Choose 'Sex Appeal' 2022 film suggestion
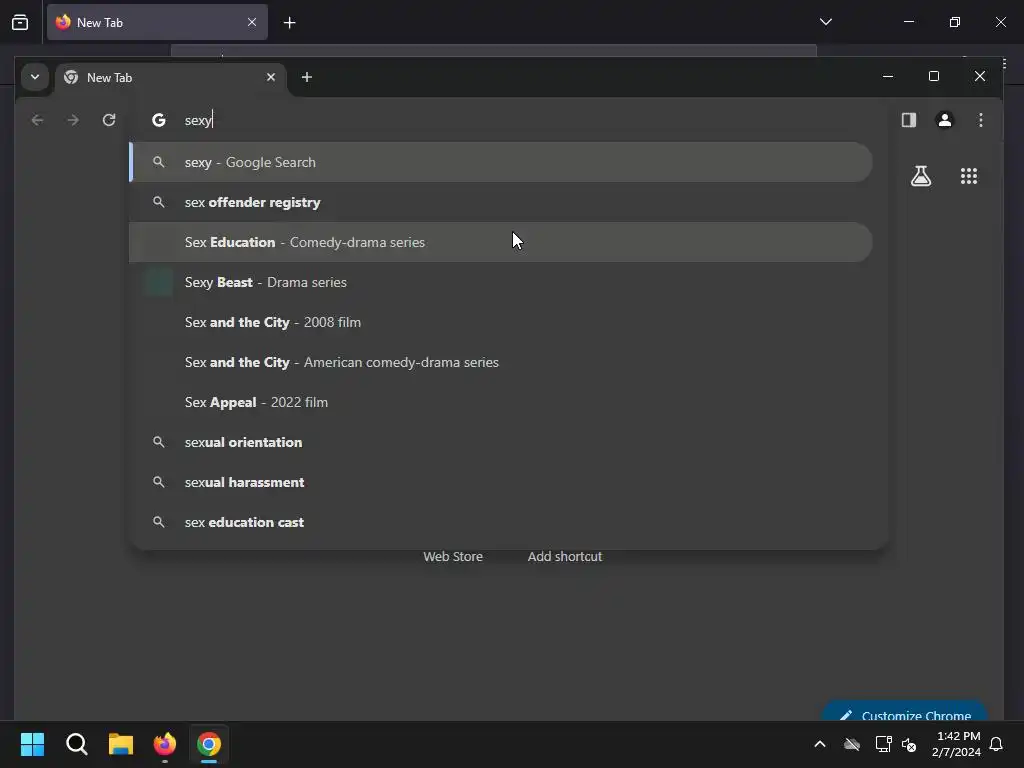This screenshot has height=768, width=1024. coord(501,402)
